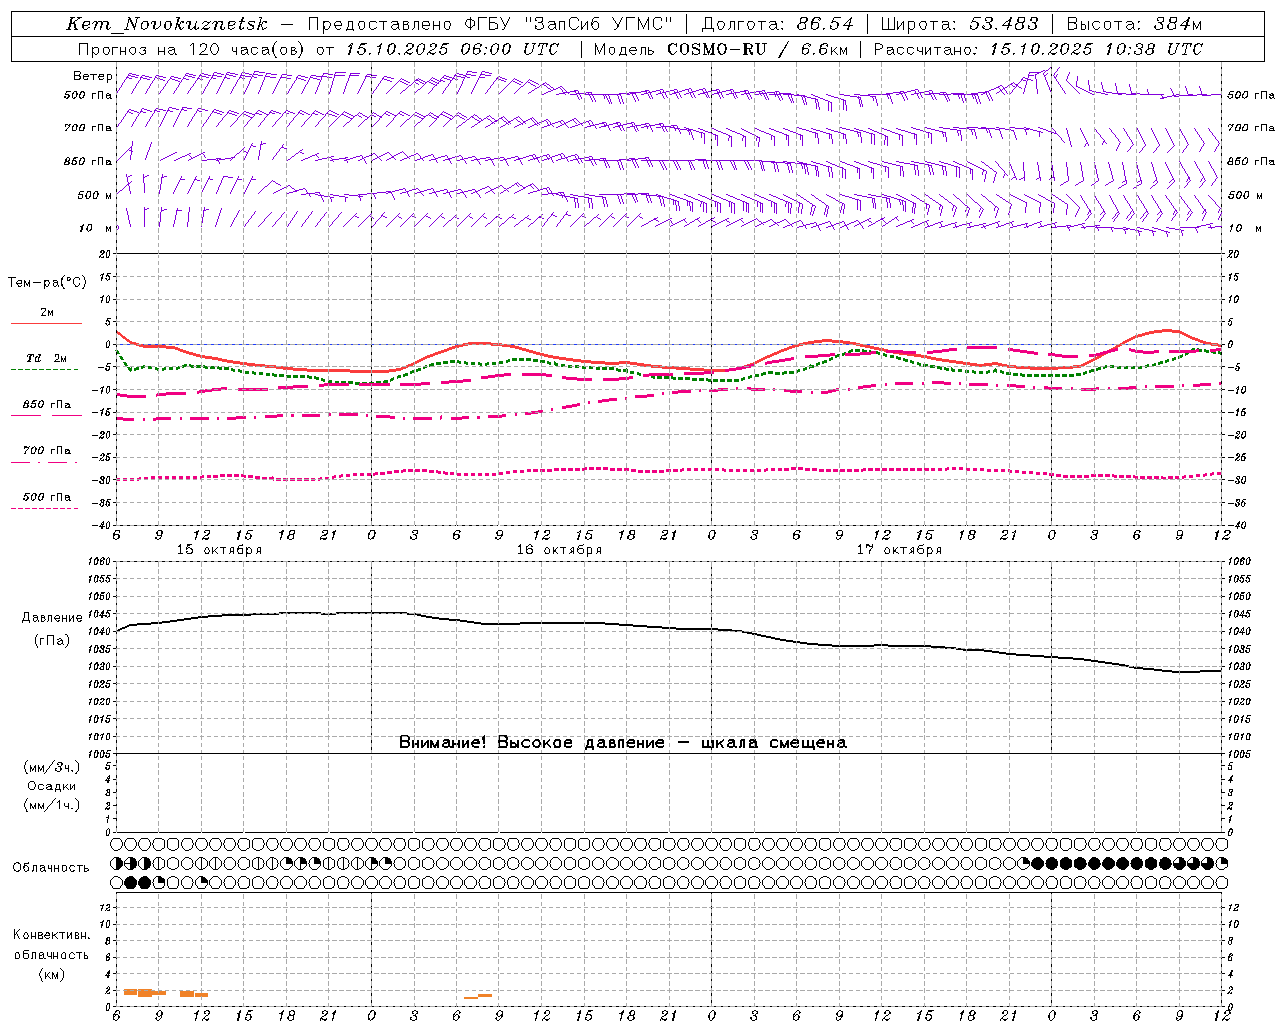1280x1024 pixels.
Task: Click the Тем-ра(°C) axis title
Action: (47, 283)
